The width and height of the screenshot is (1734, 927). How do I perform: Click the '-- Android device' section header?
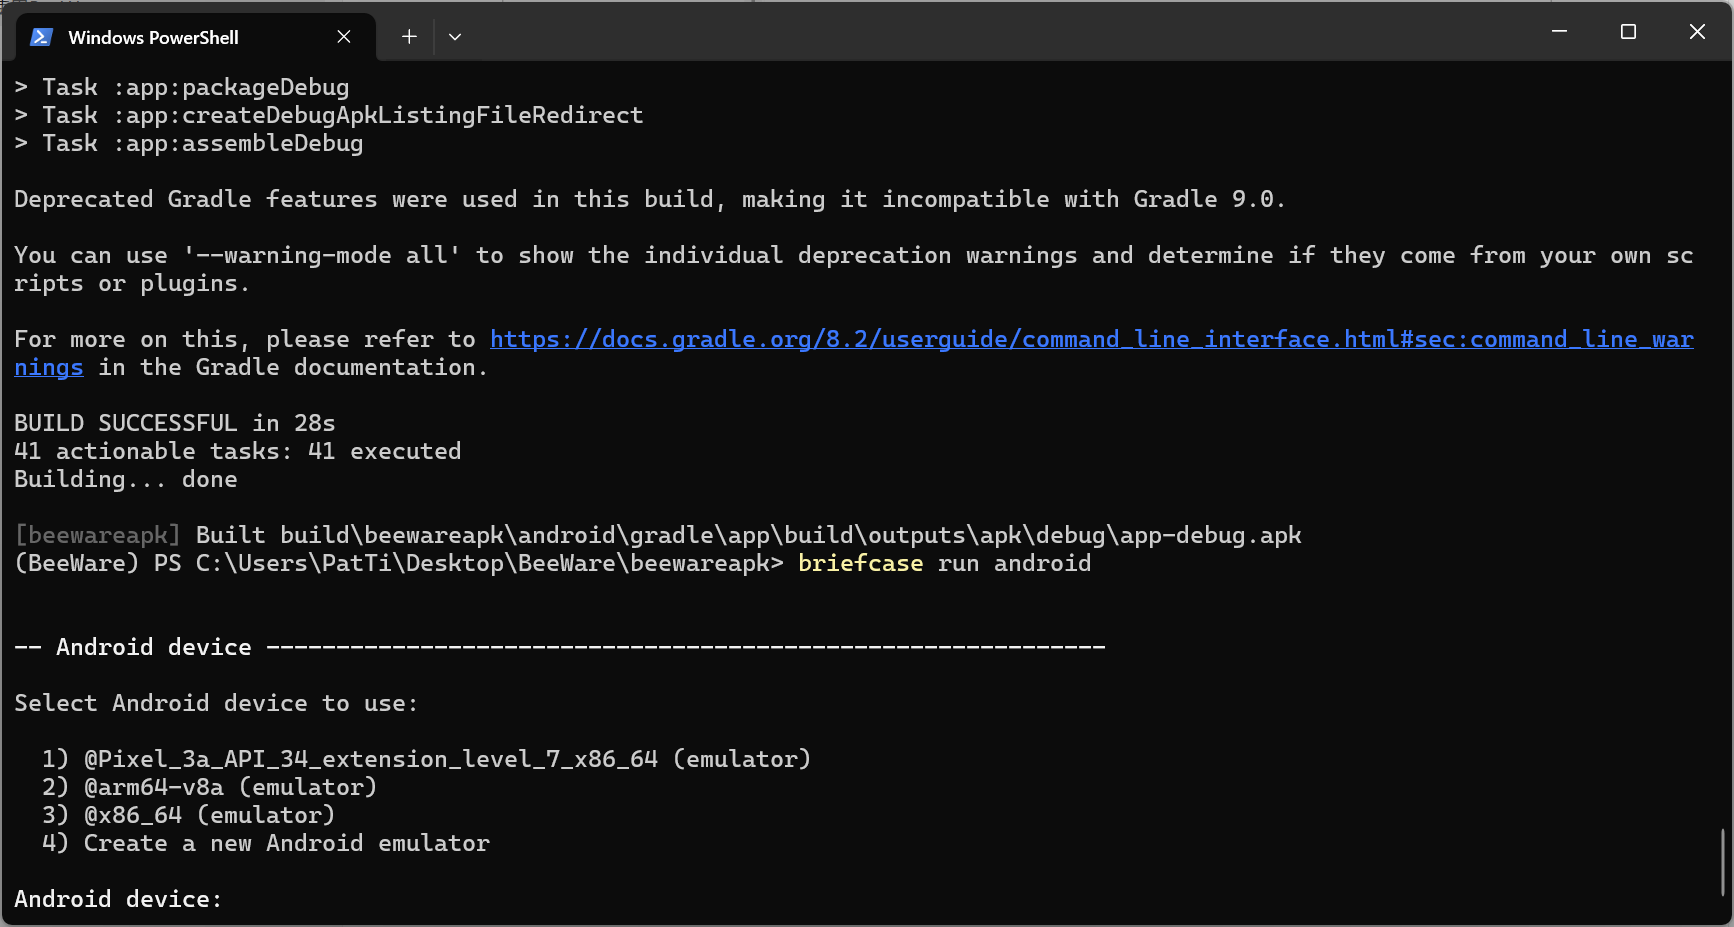pos(559,647)
